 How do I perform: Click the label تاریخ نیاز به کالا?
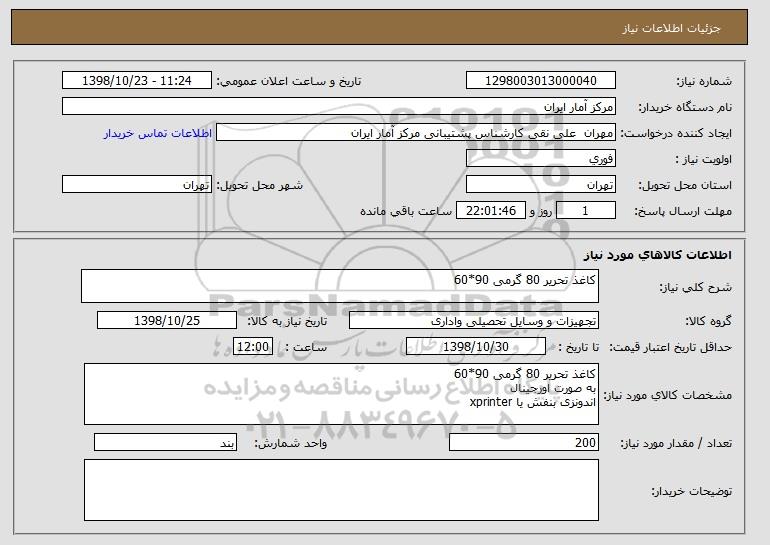287,322
